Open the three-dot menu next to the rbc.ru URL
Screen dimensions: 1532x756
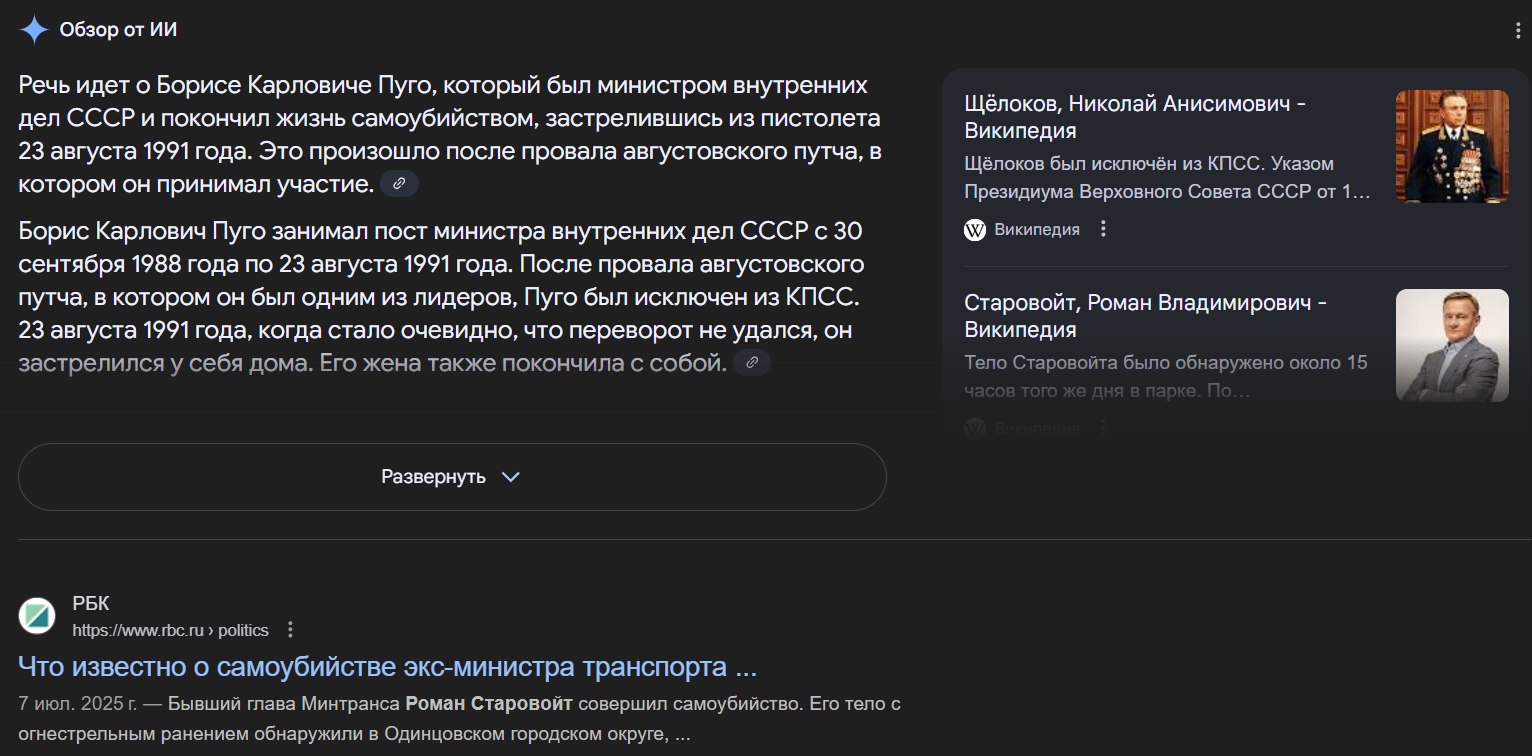click(290, 630)
